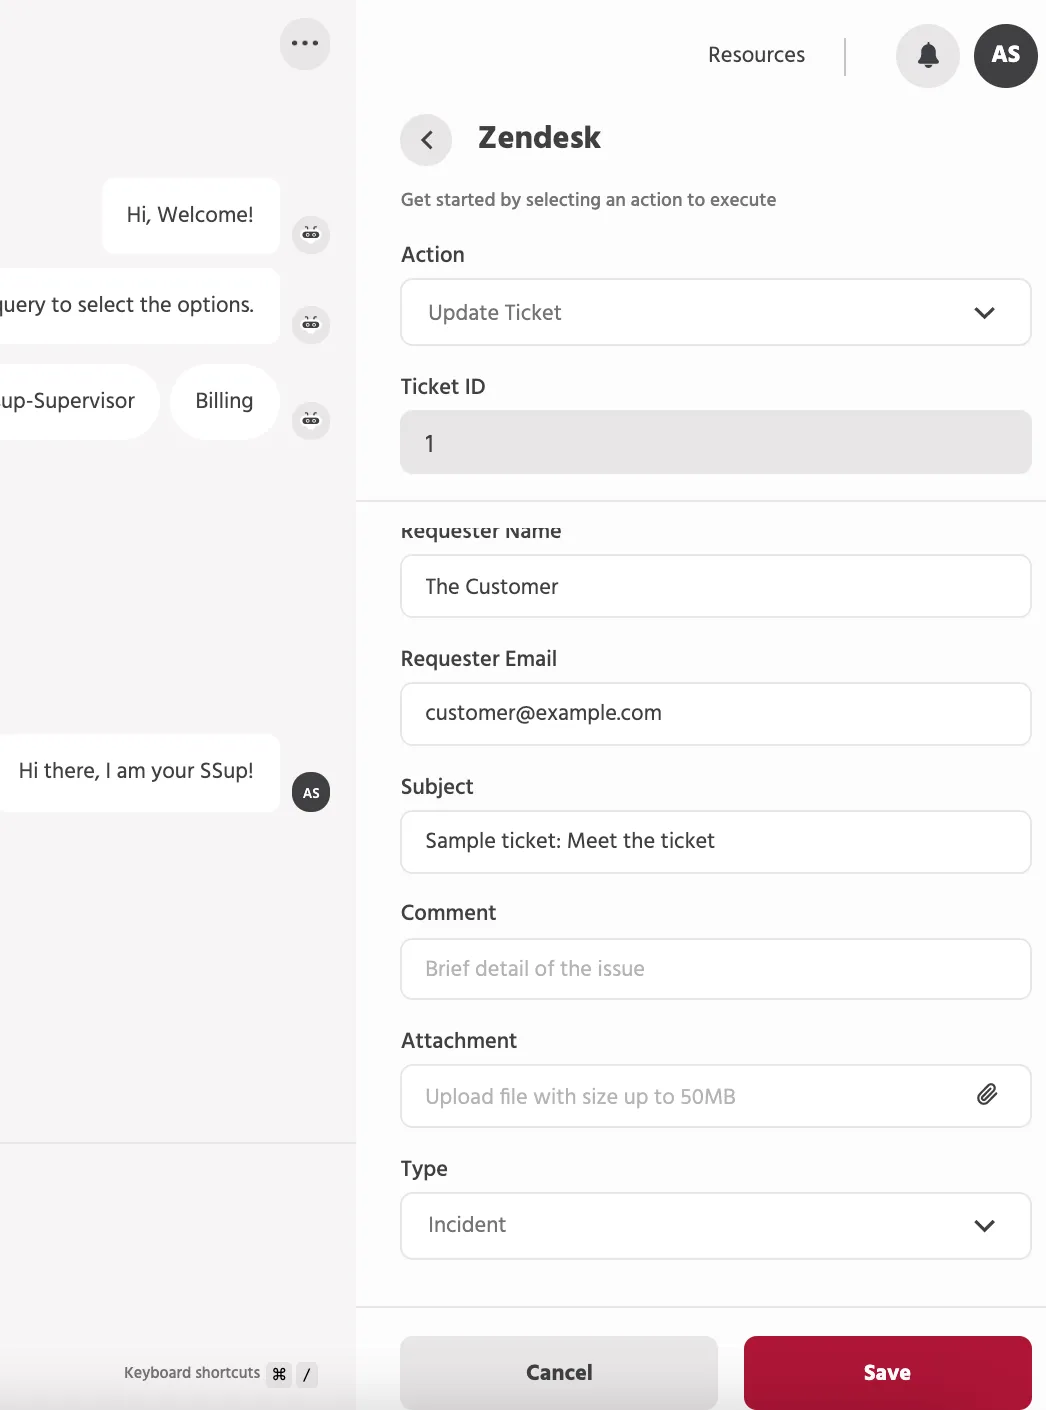Click the chevron arrow in the Type field
This screenshot has width=1046, height=1410.
pyautogui.click(x=984, y=1226)
